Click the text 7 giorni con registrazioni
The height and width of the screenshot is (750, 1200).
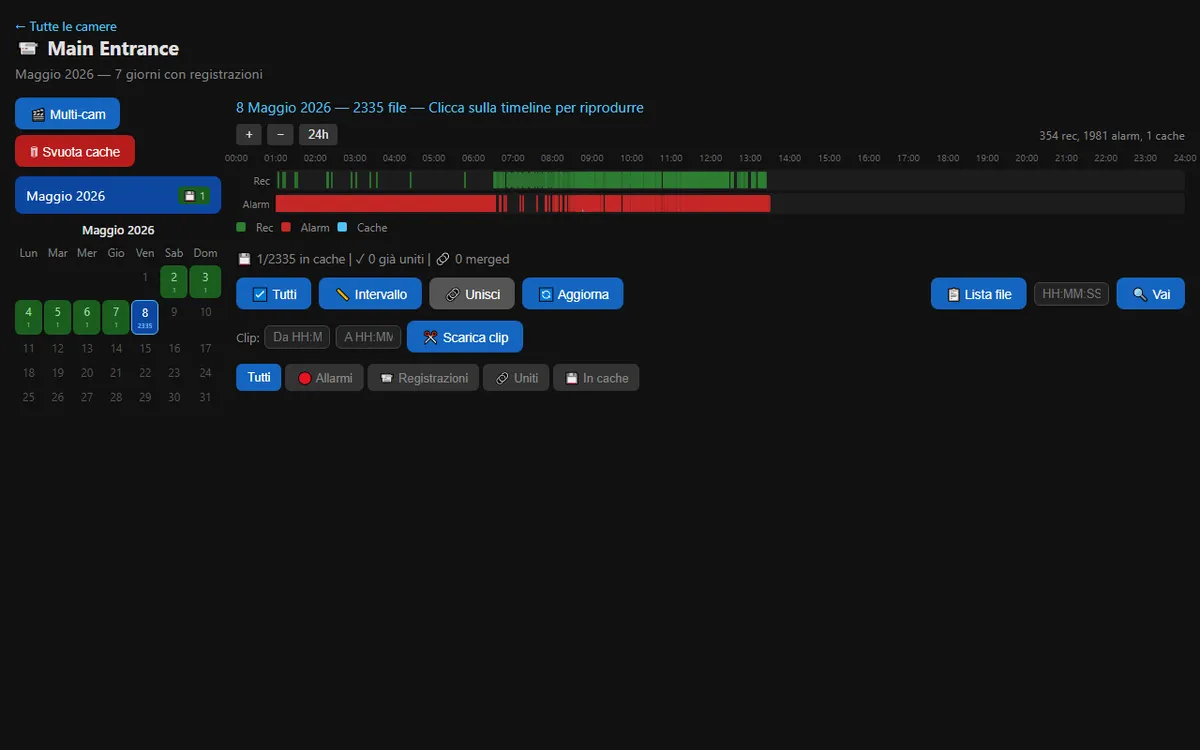pos(188,74)
